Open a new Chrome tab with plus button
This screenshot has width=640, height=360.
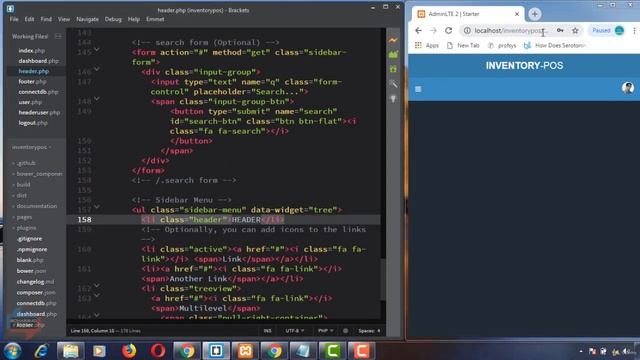[534, 14]
